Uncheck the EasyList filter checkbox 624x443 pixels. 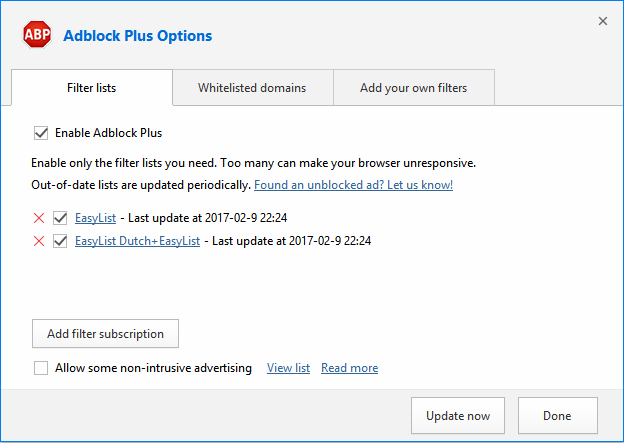(60, 218)
